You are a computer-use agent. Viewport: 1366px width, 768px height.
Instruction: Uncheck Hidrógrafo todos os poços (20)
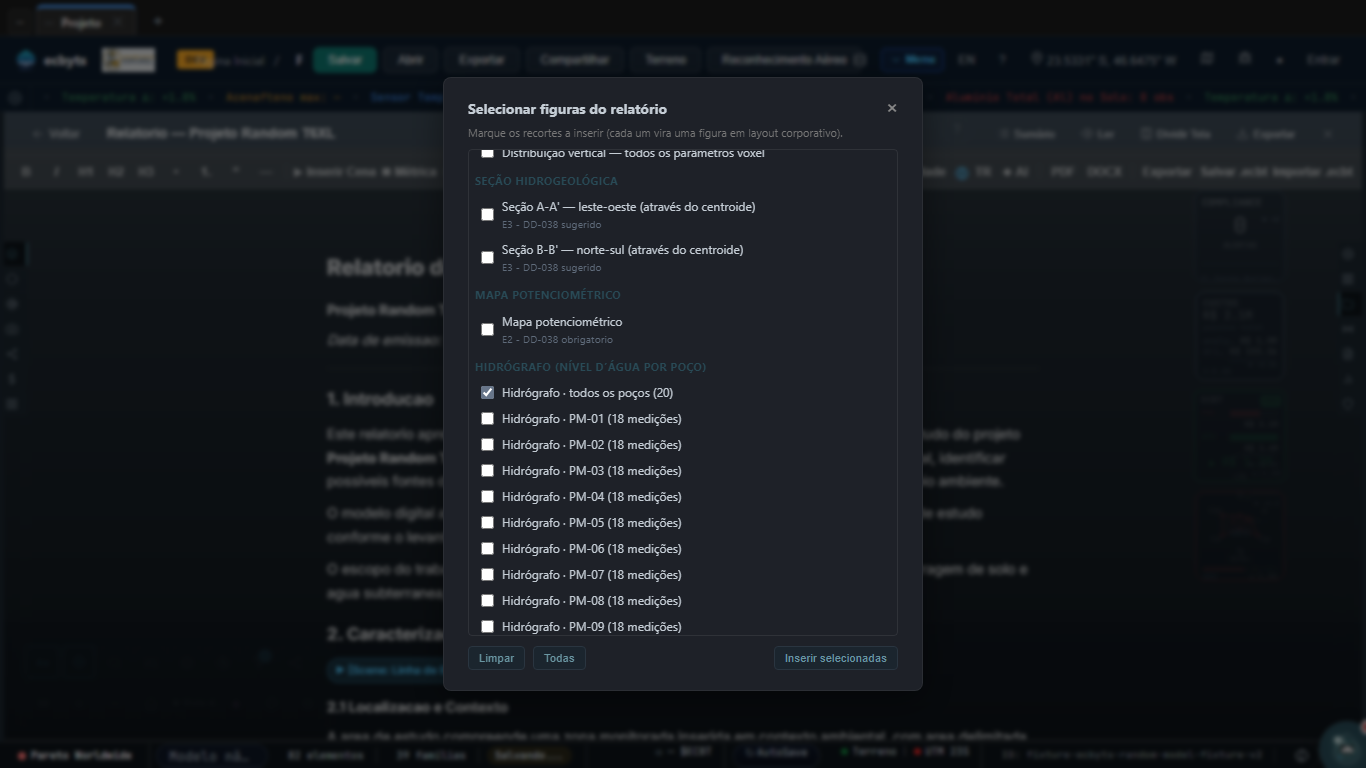[487, 393]
